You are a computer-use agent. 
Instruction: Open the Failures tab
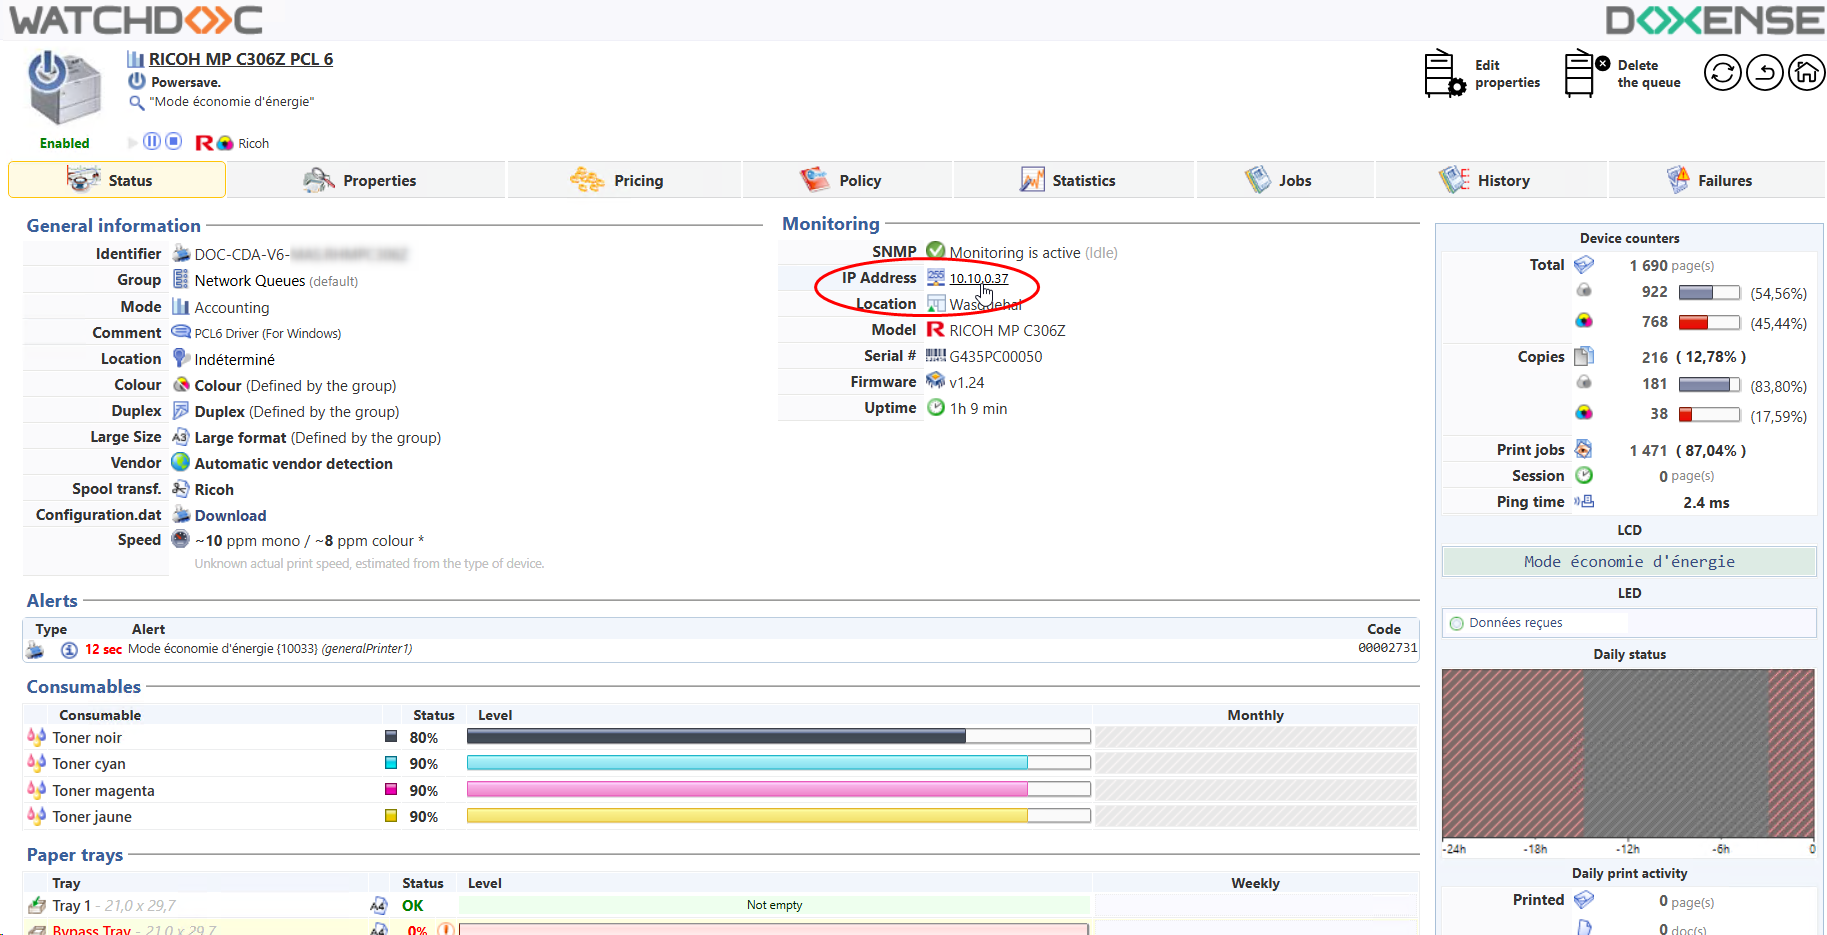(1716, 180)
